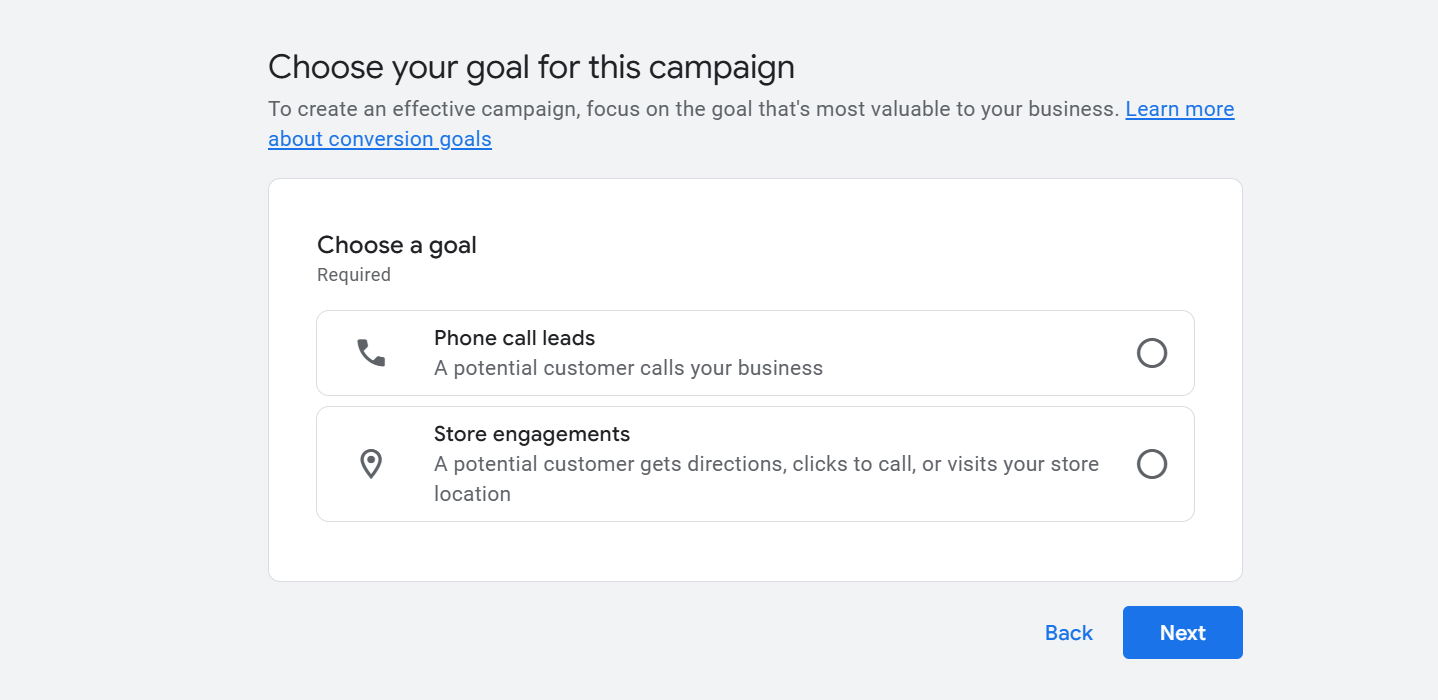The image size is (1438, 700).
Task: Select the Phone call leads radio button
Action: pyautogui.click(x=1152, y=352)
